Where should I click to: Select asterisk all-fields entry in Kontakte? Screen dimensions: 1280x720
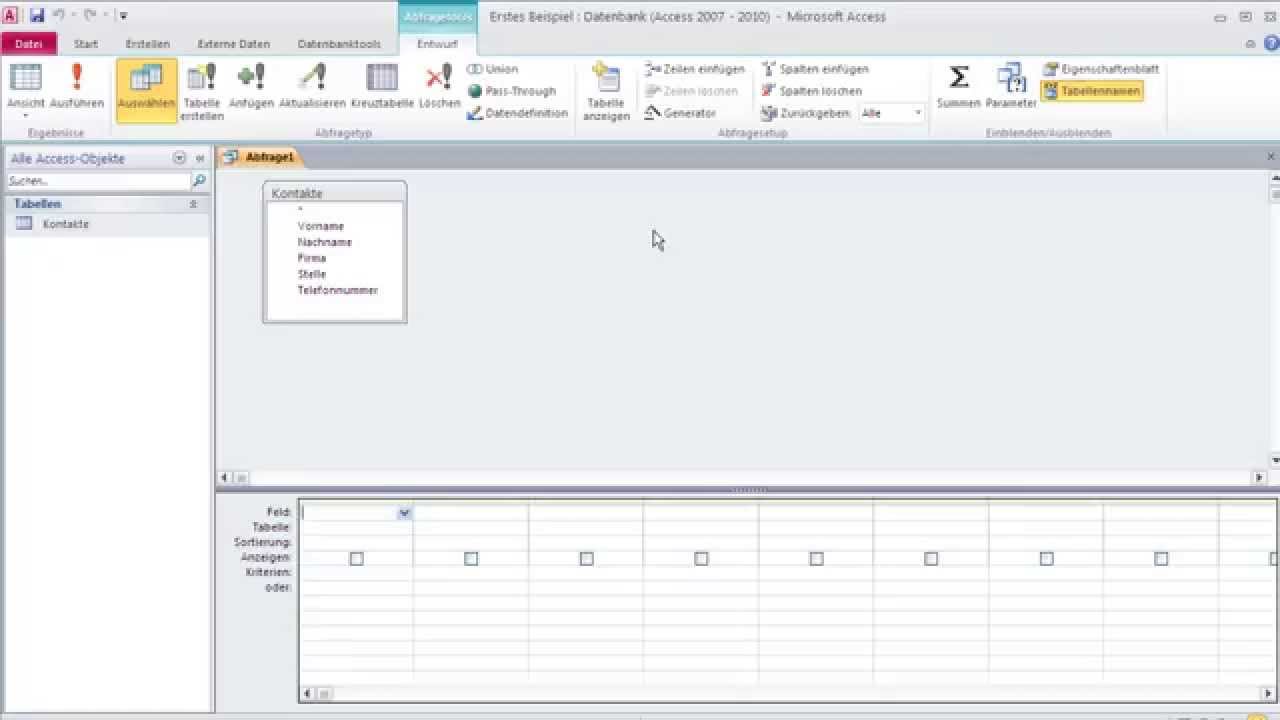coord(300,210)
